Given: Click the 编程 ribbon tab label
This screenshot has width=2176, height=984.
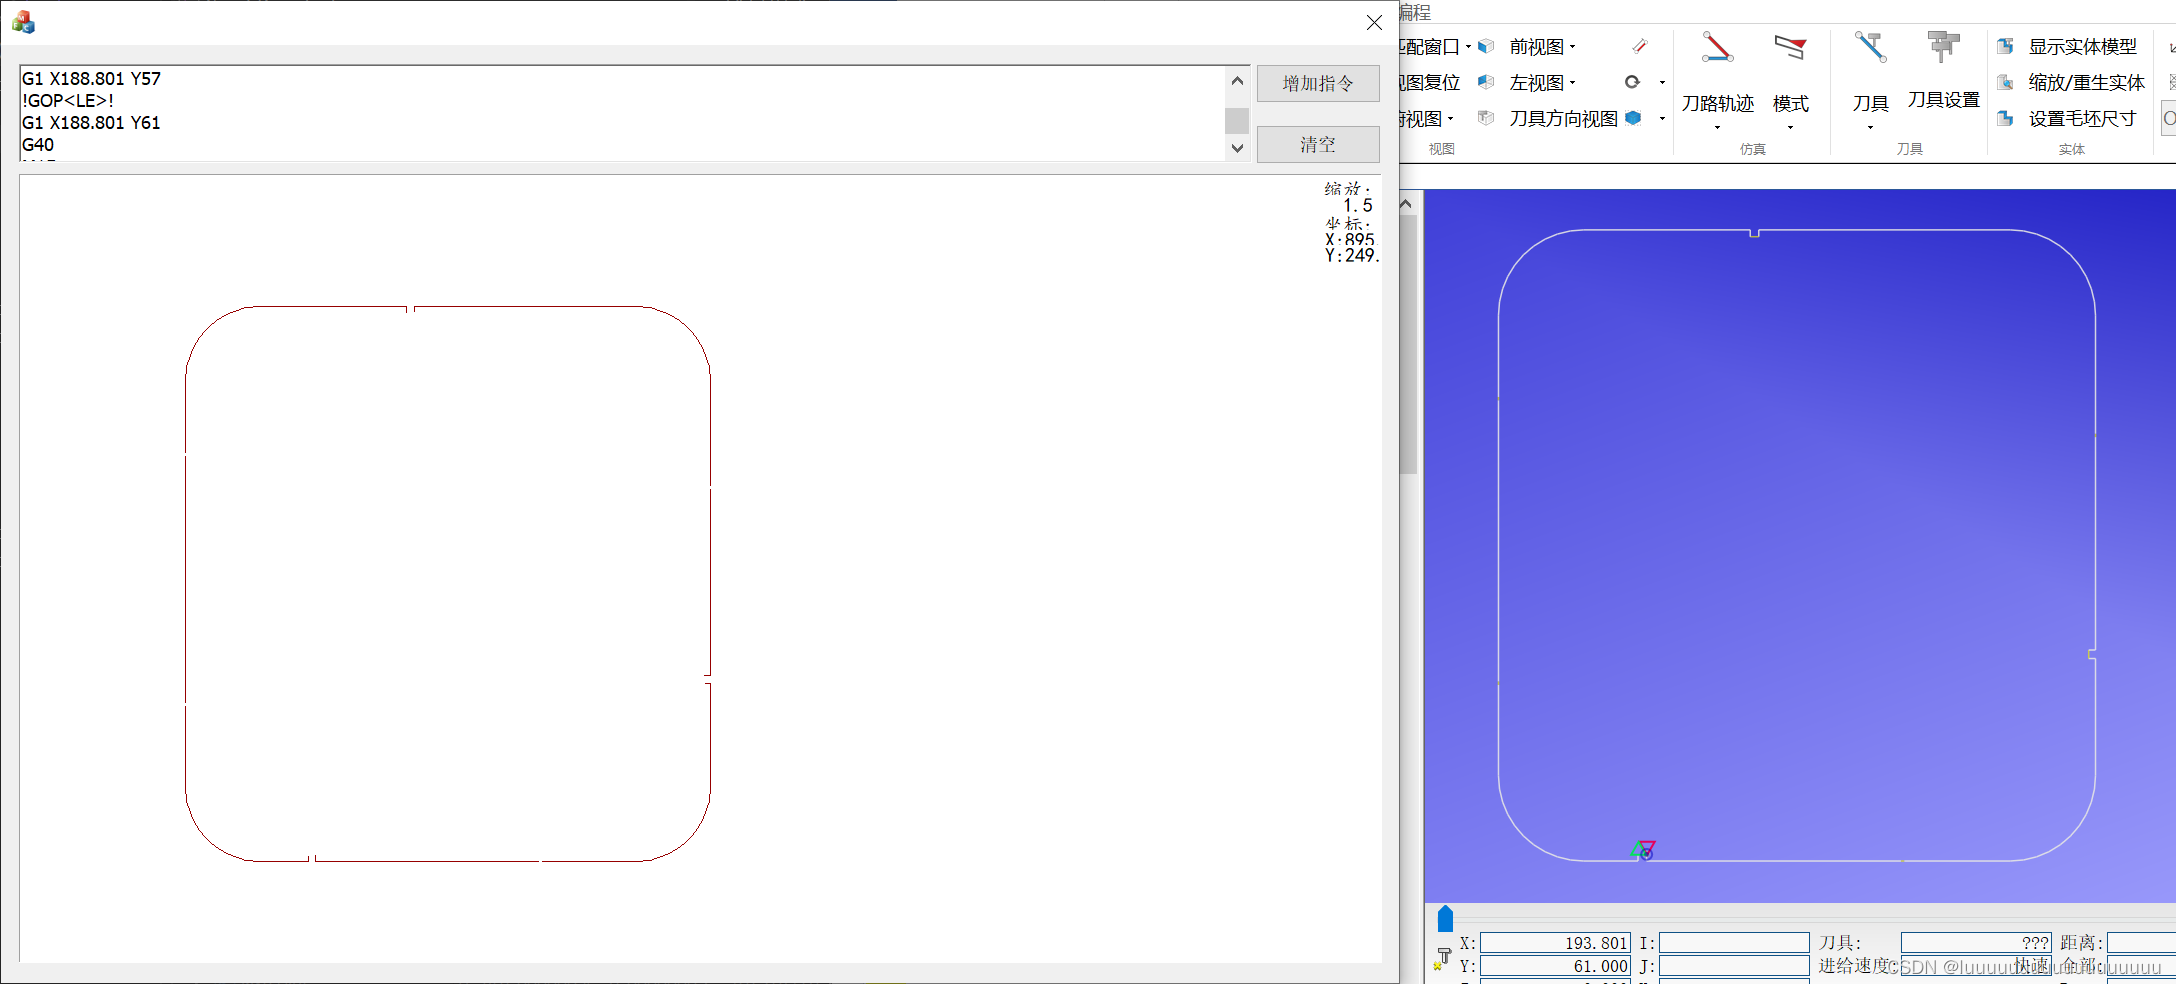Looking at the screenshot, I should pos(1414,12).
